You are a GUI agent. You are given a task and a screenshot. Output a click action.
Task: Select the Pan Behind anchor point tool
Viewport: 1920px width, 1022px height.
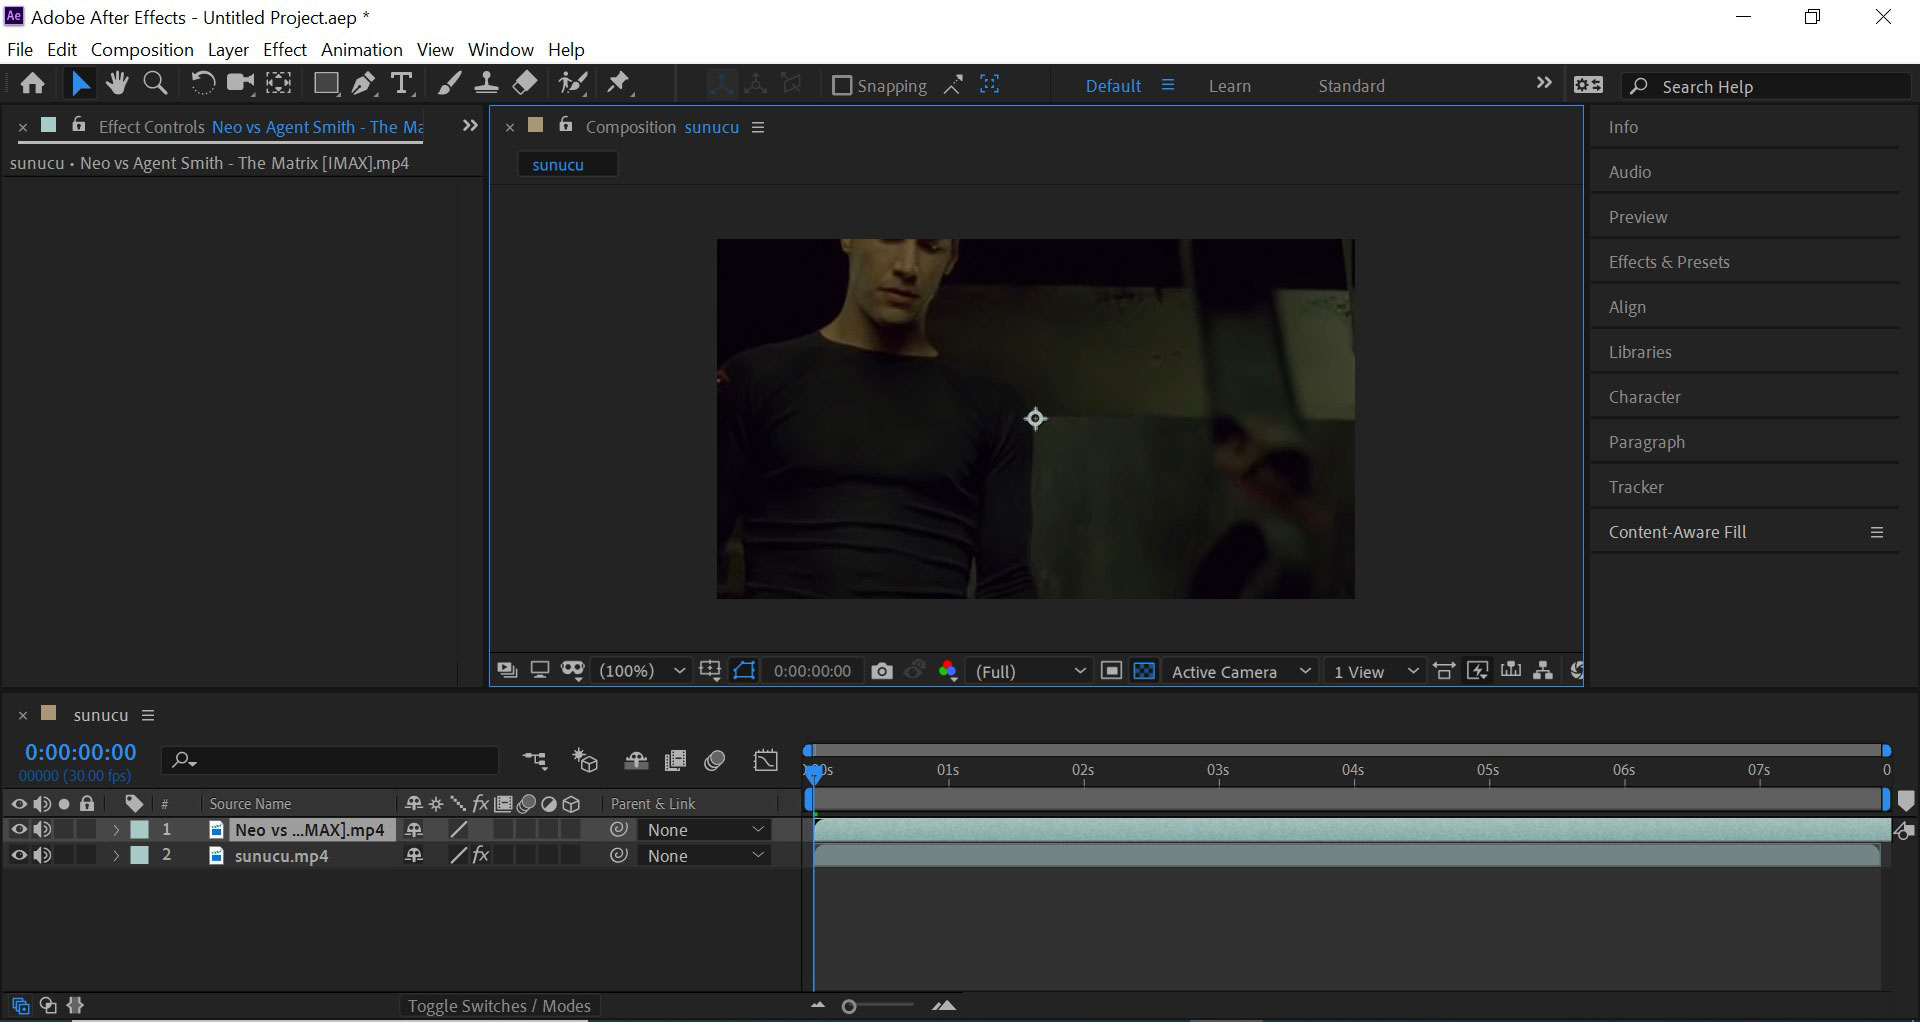279,84
